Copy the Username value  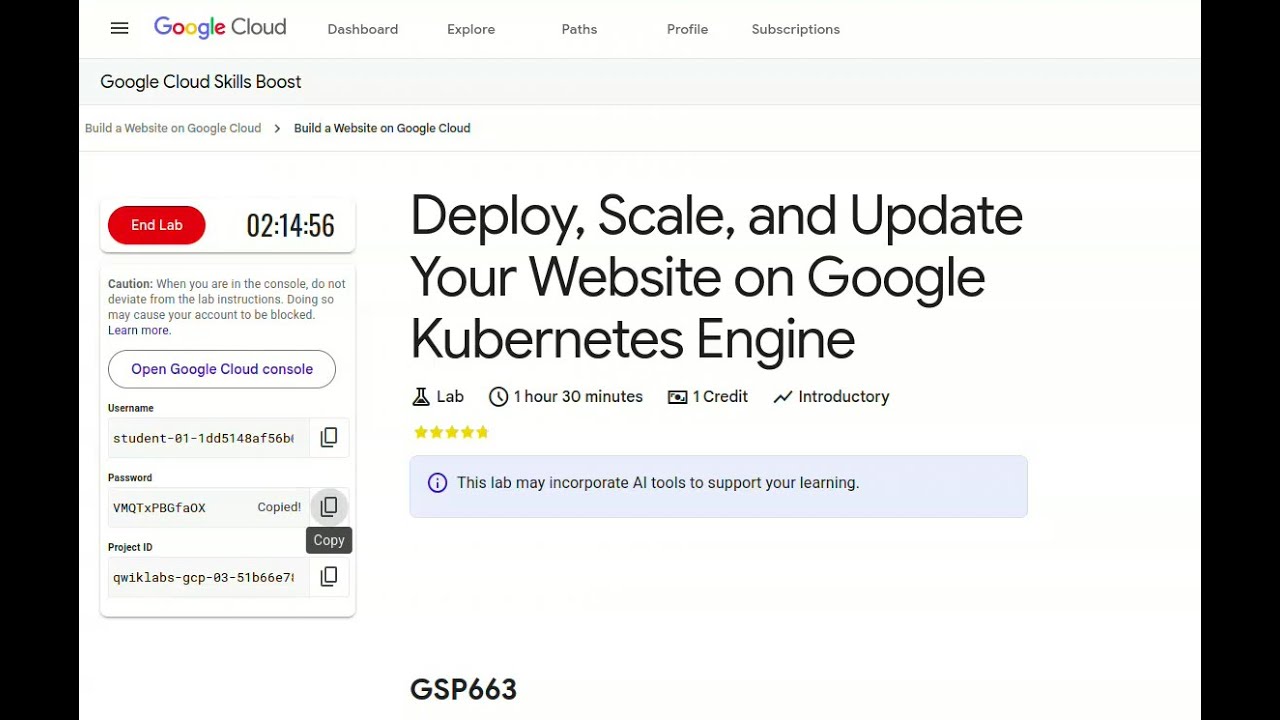329,437
